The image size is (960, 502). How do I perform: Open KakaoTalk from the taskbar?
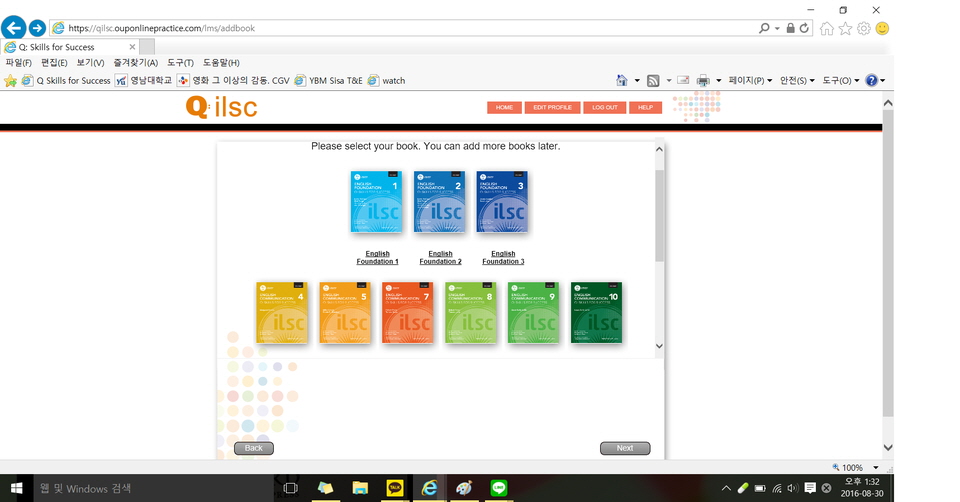coord(395,488)
